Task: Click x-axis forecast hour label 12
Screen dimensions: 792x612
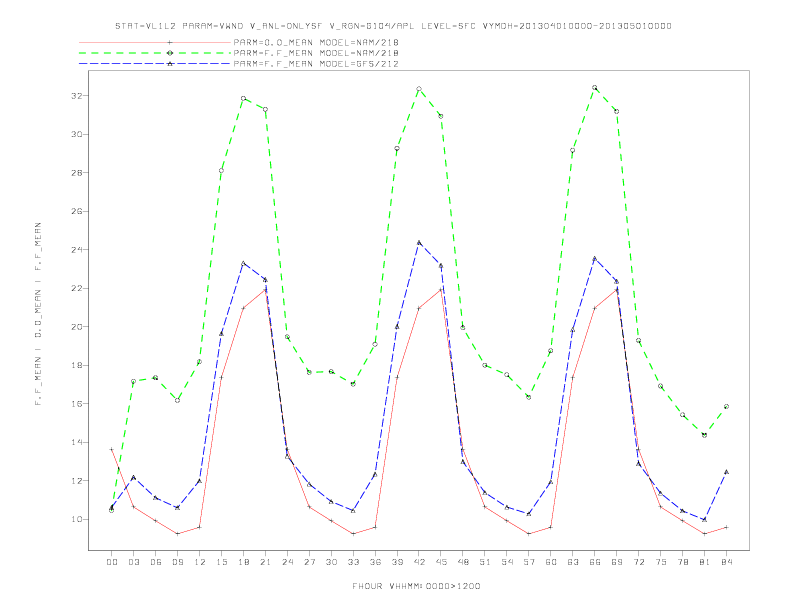Action: tap(200, 562)
